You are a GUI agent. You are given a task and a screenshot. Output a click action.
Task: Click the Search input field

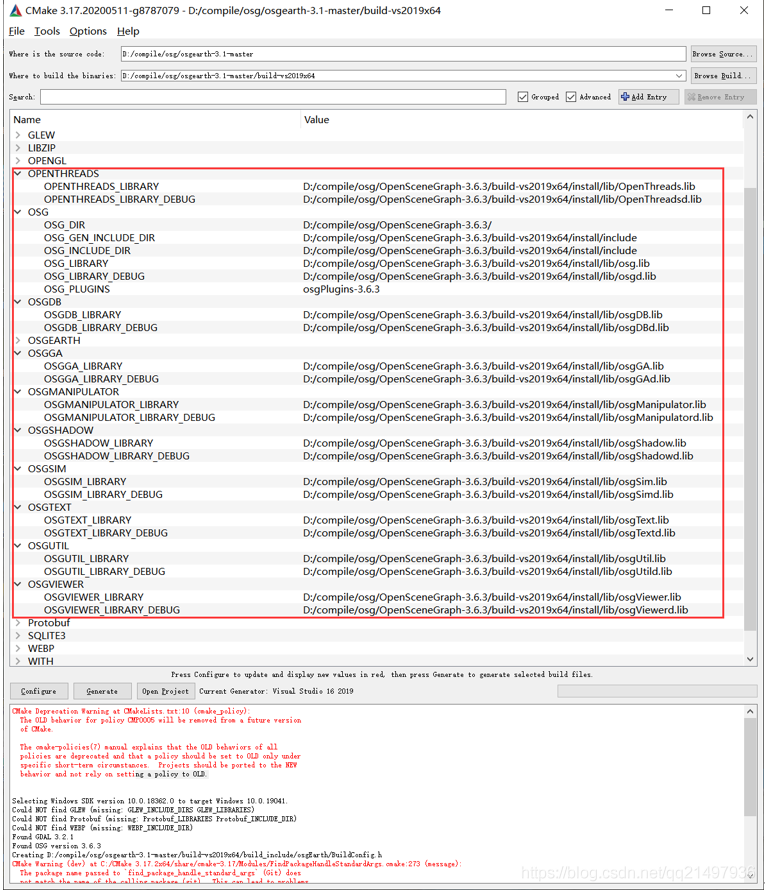(x=273, y=97)
